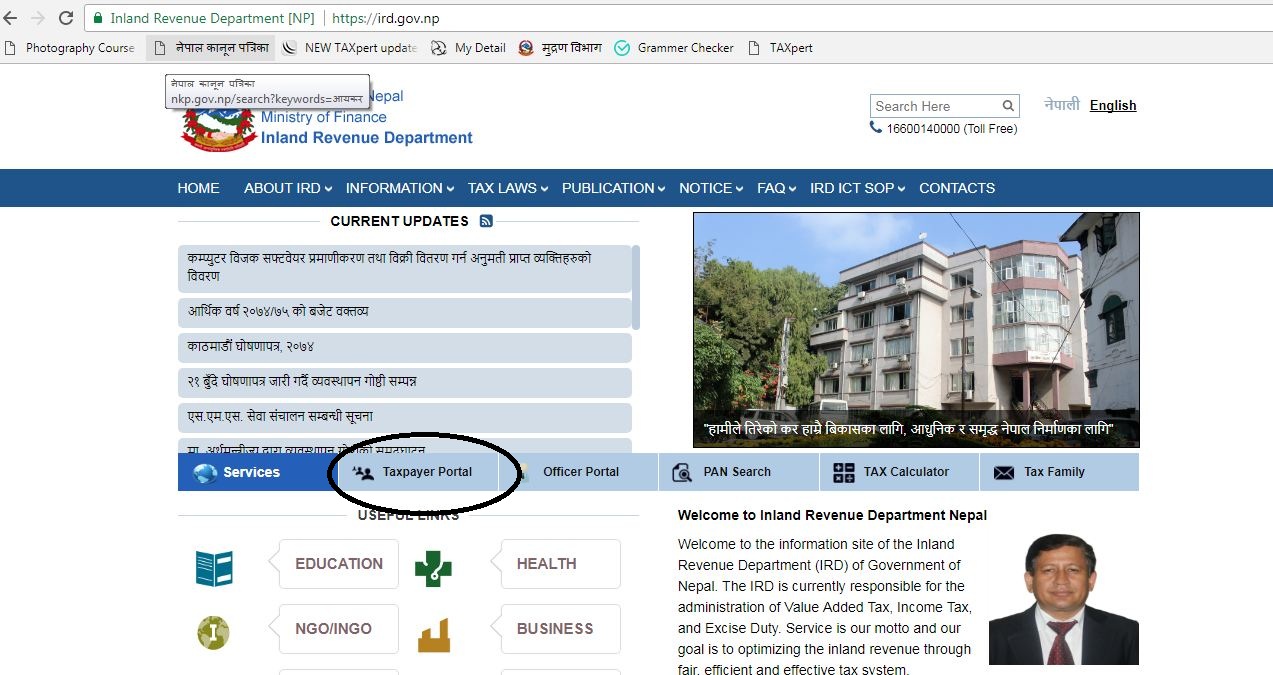Select the TAX Calculator tab
Viewport: 1273px width, 675px height.
tap(899, 472)
